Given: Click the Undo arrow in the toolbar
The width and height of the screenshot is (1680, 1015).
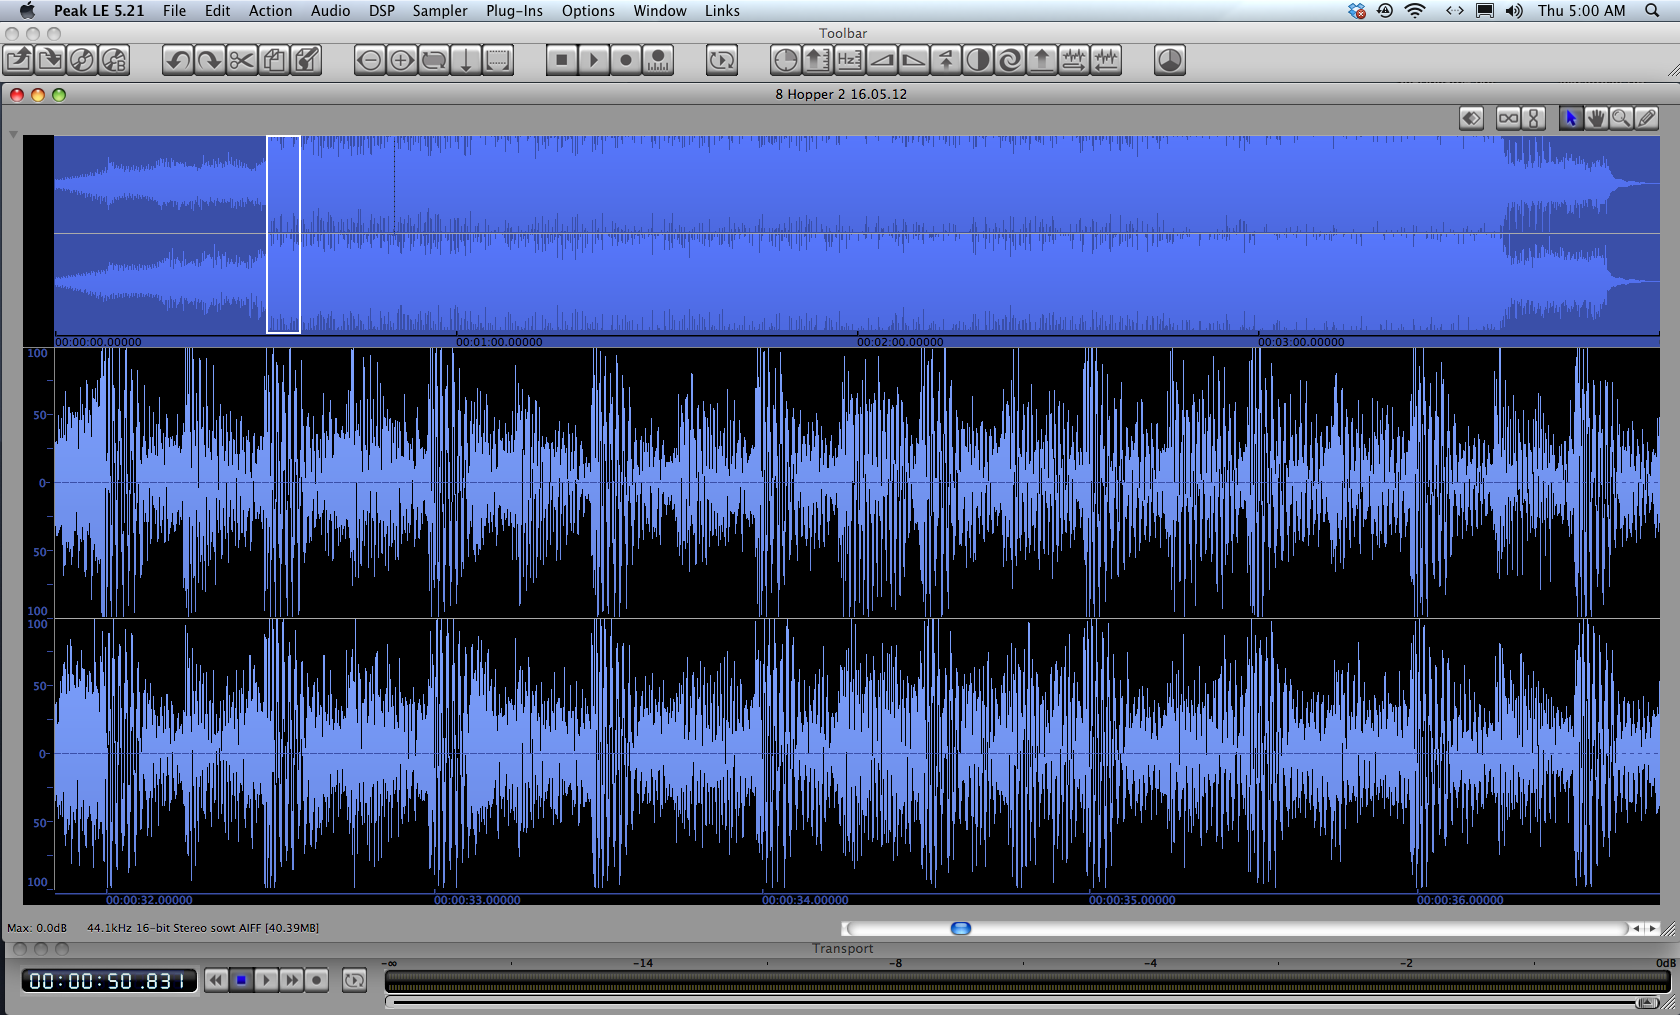Looking at the screenshot, I should [177, 61].
